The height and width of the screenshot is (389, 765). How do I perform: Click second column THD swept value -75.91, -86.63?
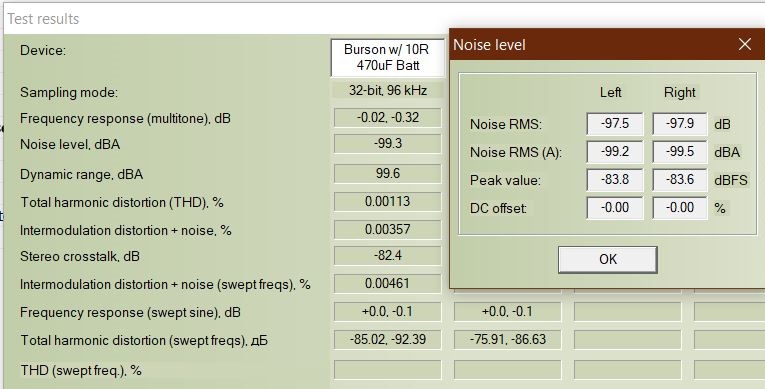(x=507, y=340)
